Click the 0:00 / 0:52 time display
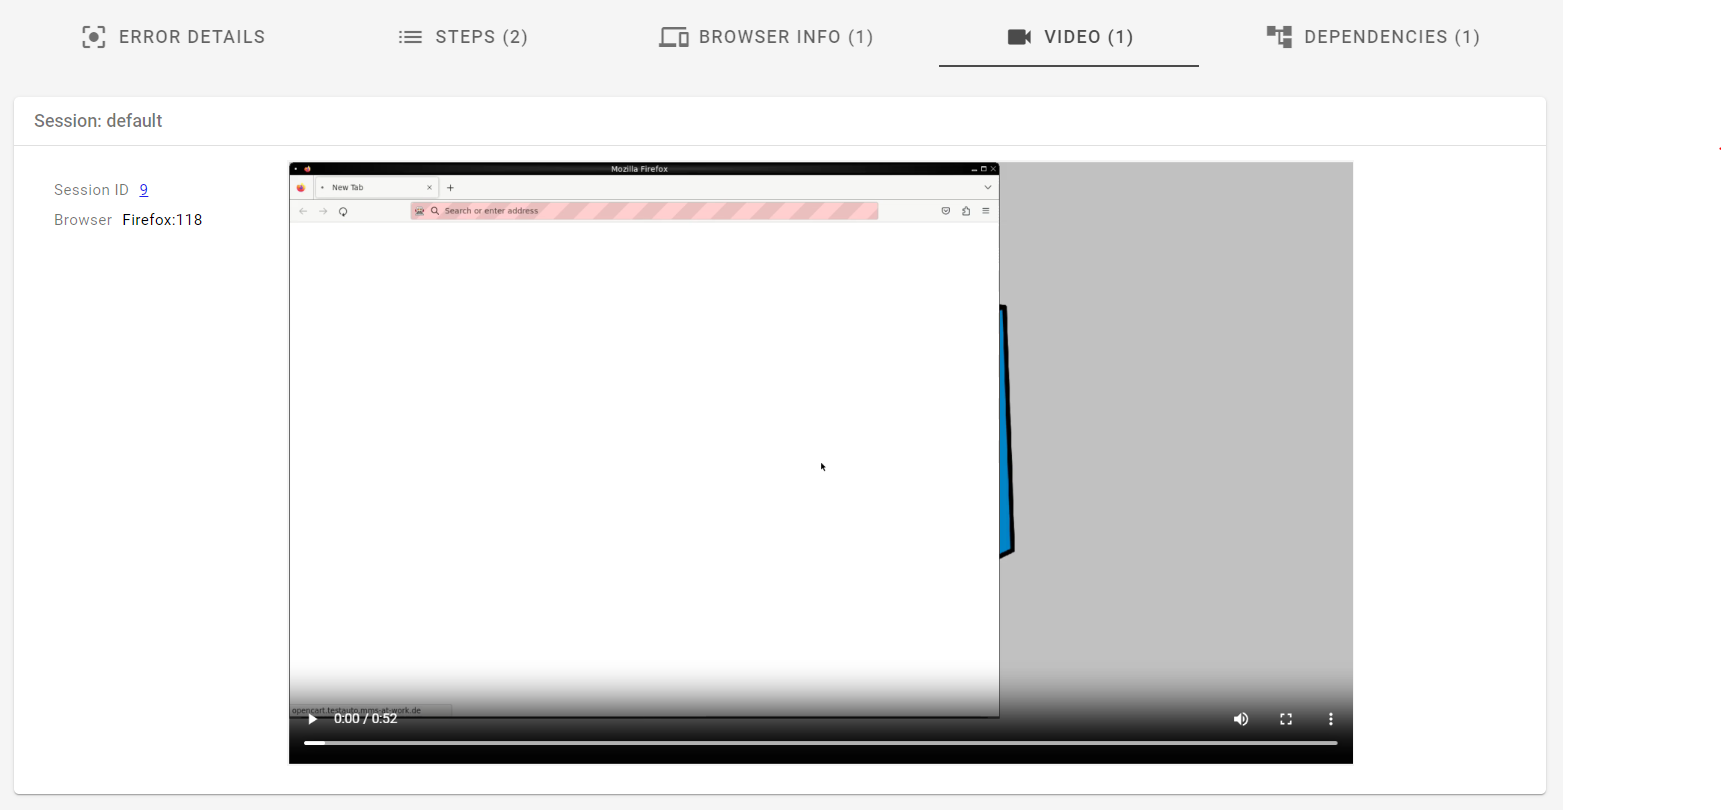 click(365, 718)
